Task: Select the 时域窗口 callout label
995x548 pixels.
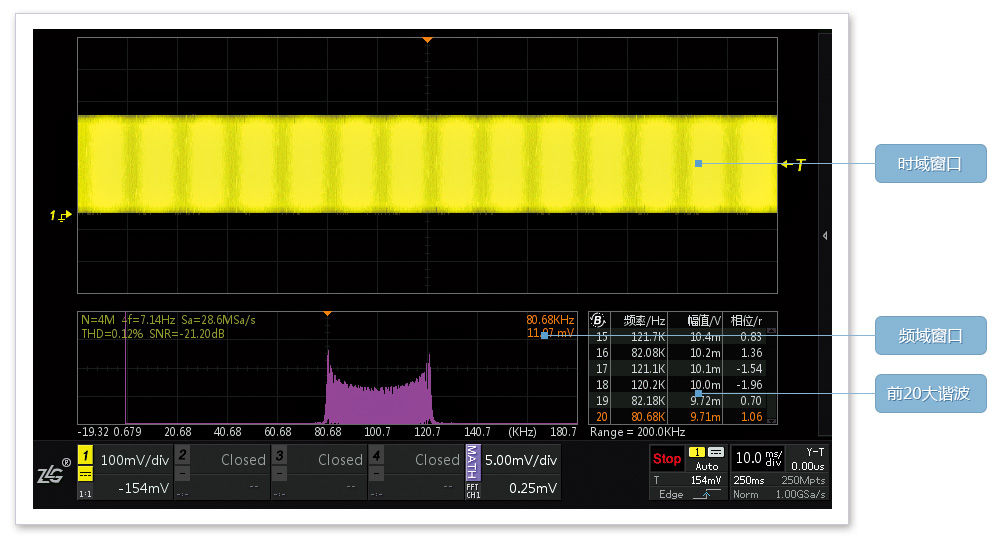Action: point(930,164)
